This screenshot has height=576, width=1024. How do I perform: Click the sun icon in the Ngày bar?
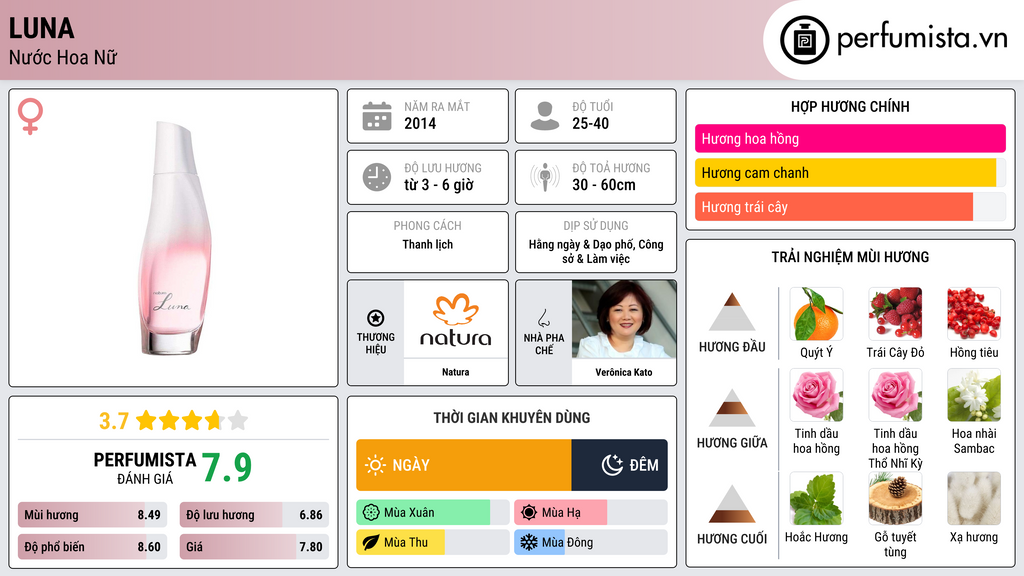tap(376, 465)
